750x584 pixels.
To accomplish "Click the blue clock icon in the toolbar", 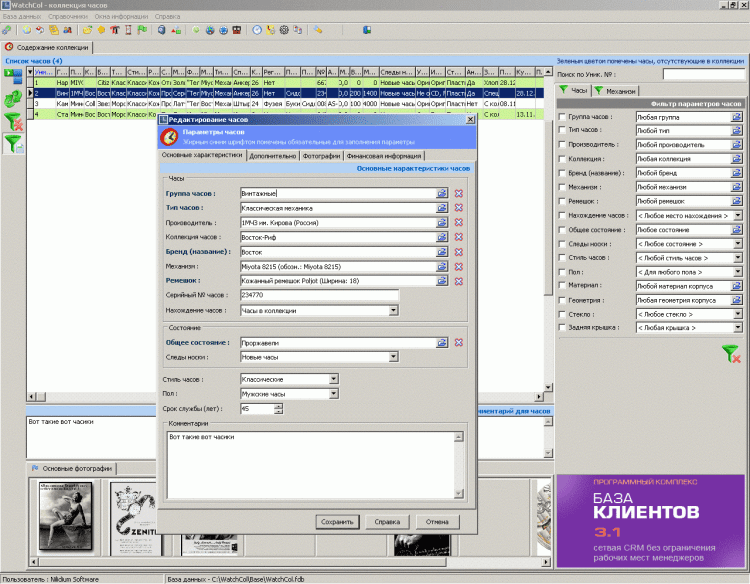I will coord(257,30).
